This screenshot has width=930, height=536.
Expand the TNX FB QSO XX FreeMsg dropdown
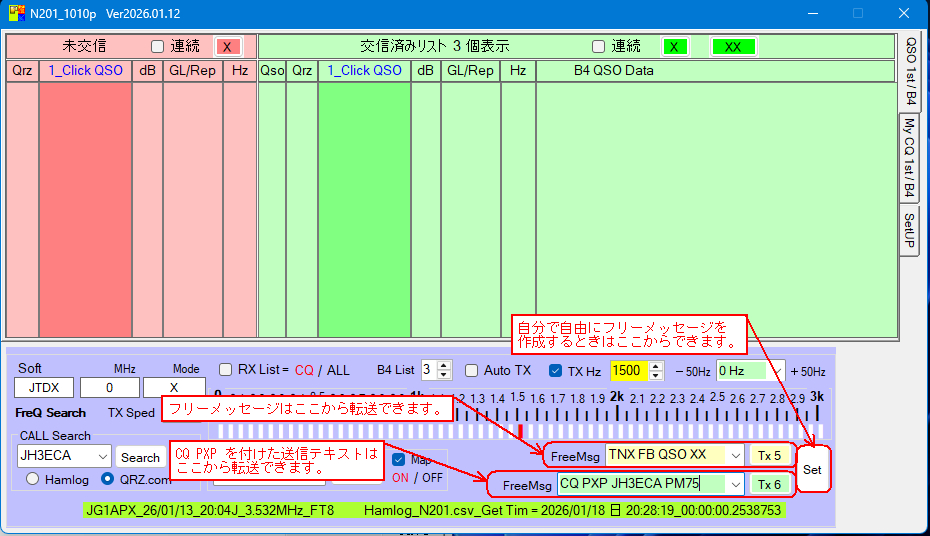[x=737, y=455]
